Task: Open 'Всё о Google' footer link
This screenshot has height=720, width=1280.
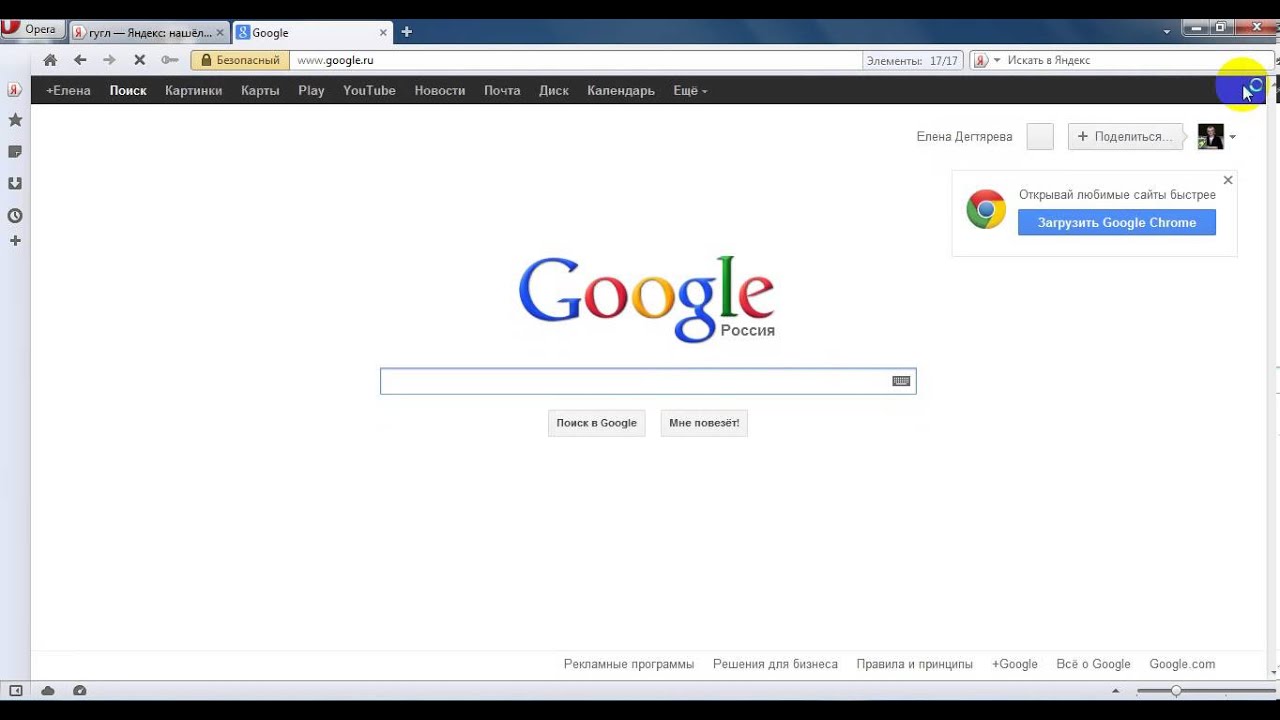Action: click(x=1093, y=664)
